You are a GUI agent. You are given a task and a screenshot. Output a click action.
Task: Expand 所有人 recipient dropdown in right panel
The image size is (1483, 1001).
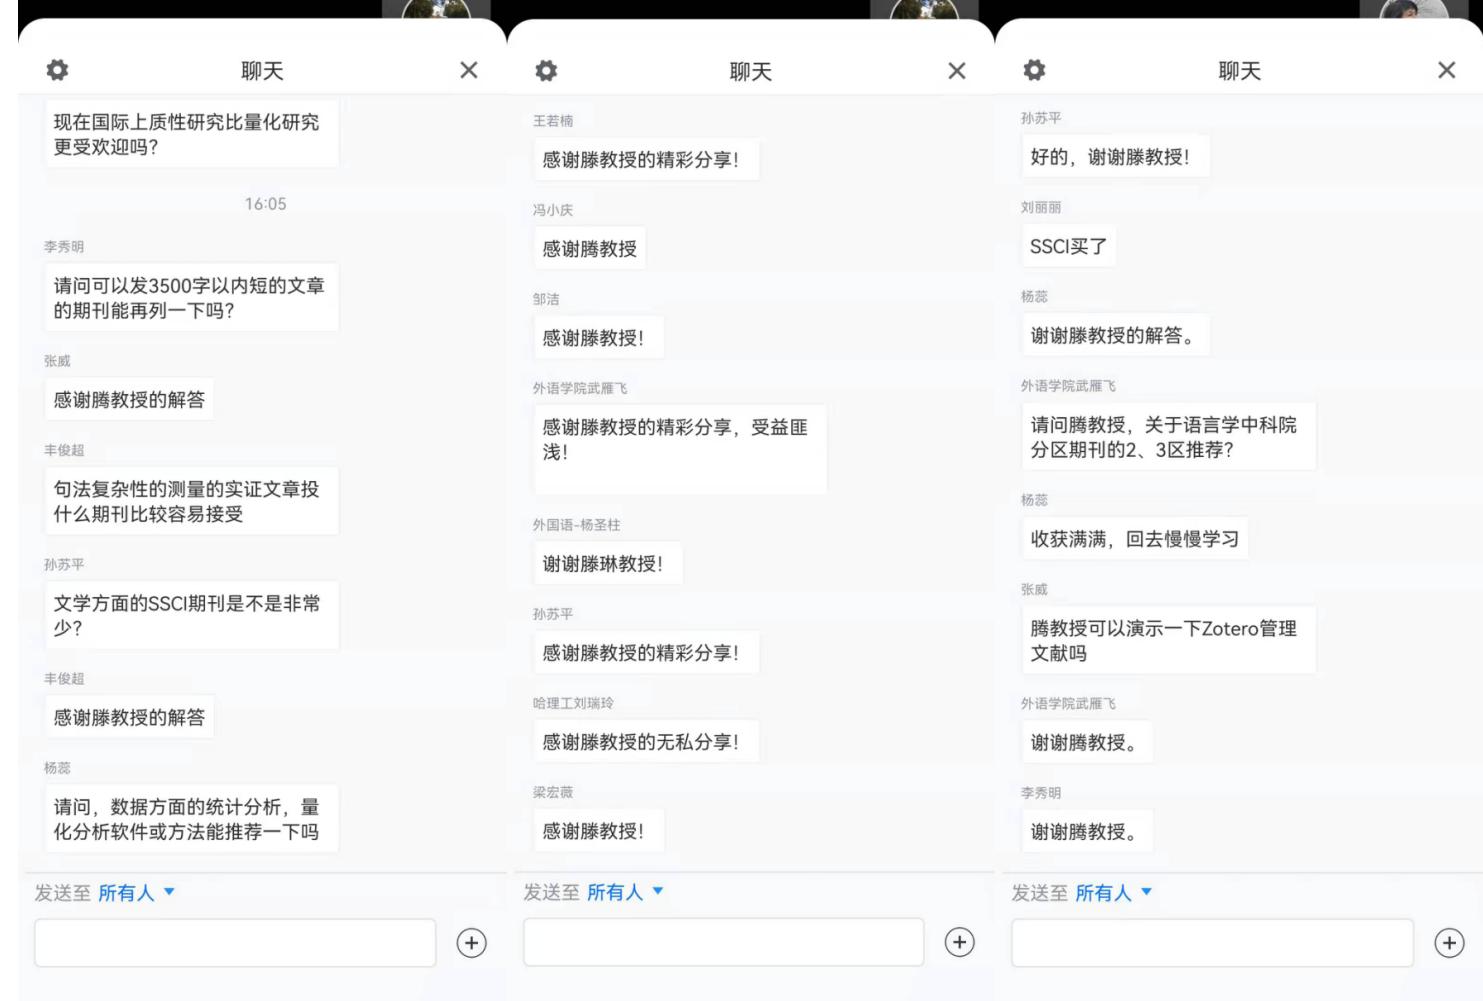[1114, 893]
